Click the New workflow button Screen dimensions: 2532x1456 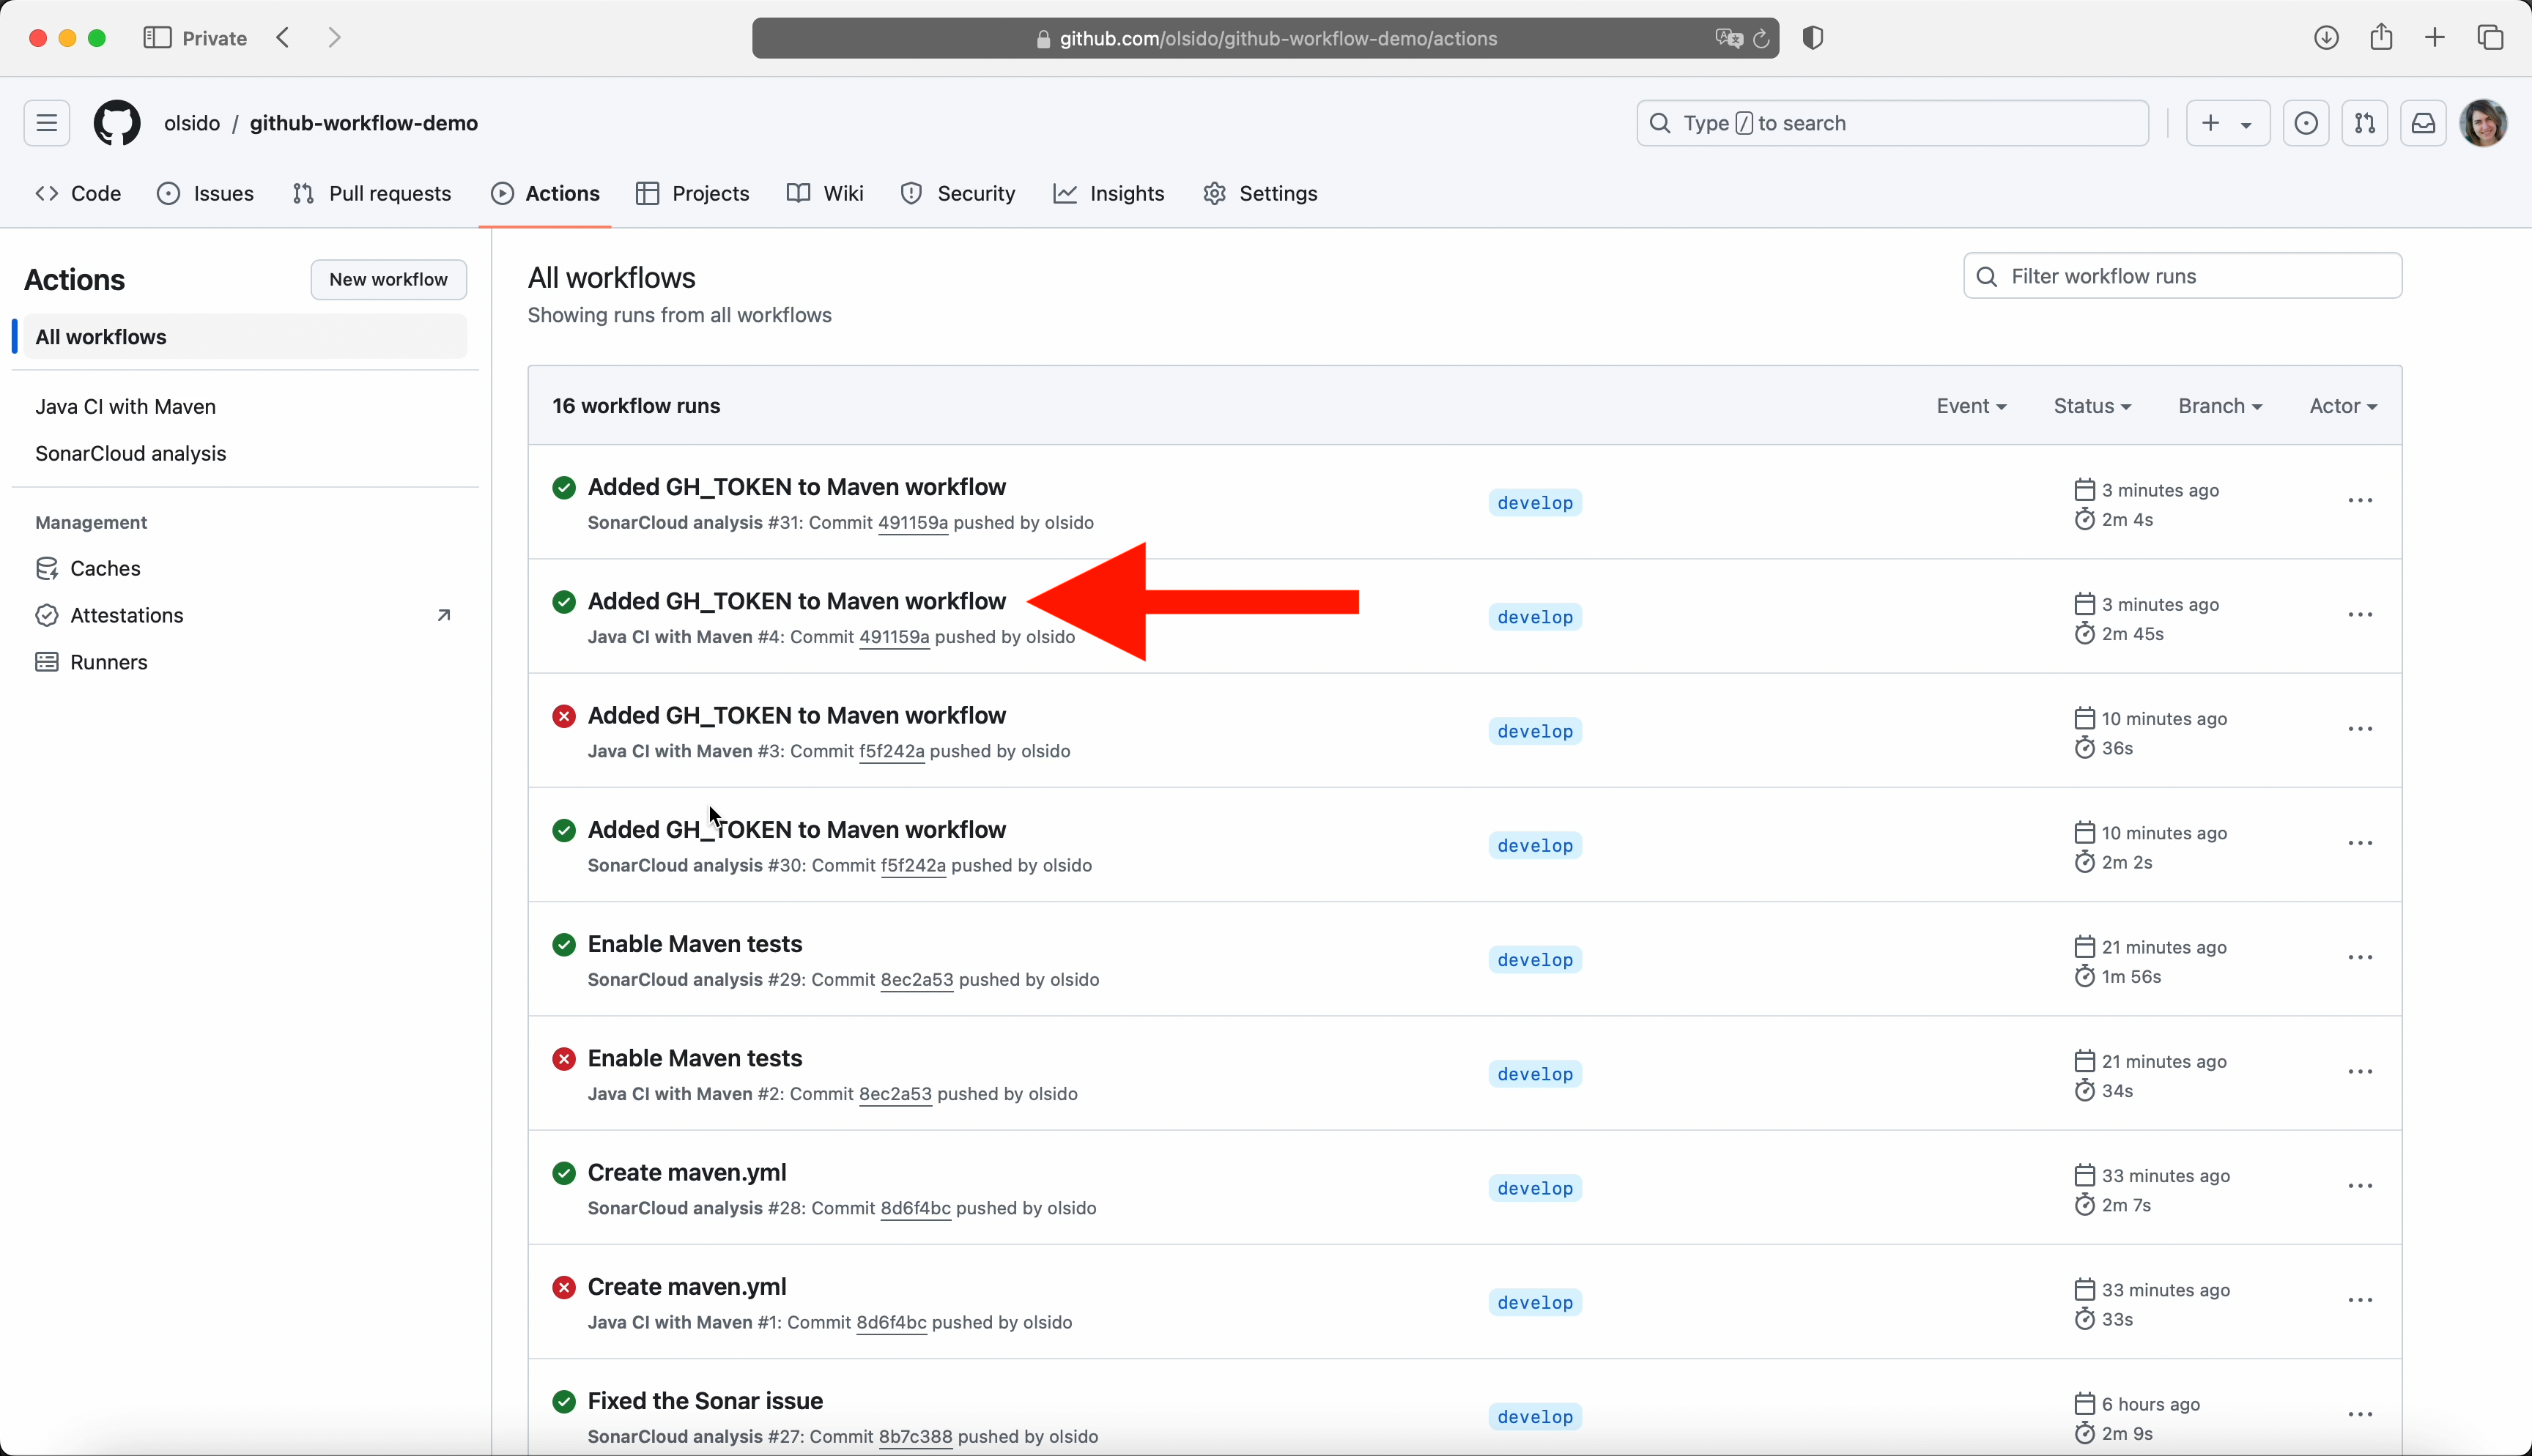pyautogui.click(x=388, y=280)
